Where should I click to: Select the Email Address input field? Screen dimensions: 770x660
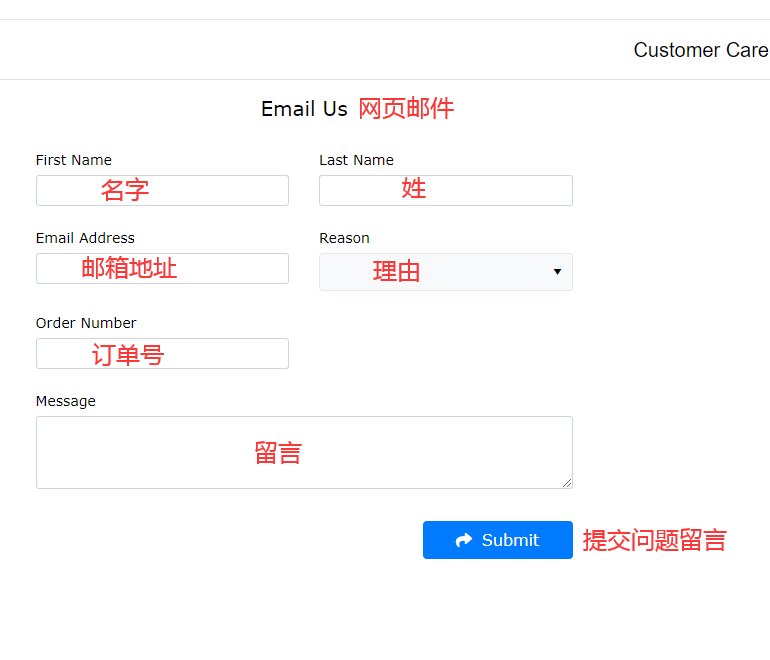point(162,268)
